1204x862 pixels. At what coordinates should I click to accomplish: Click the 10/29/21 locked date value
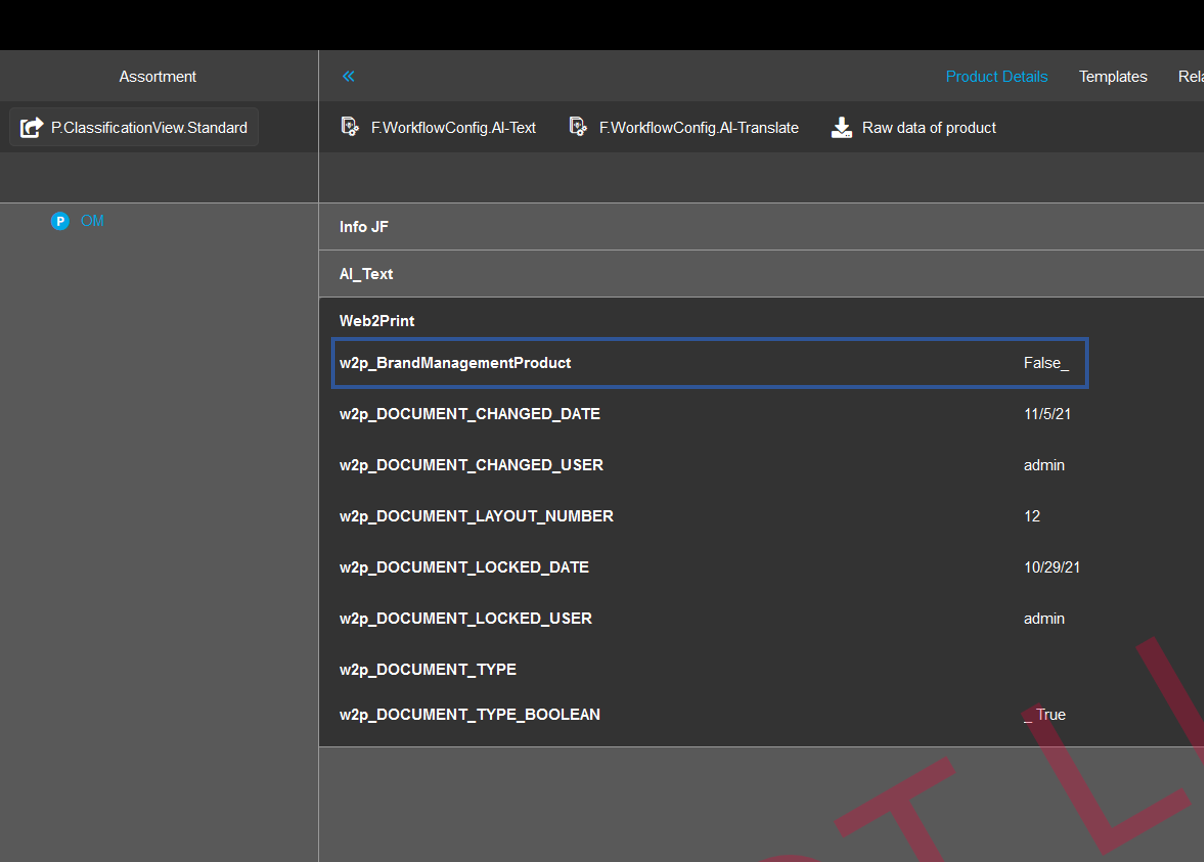point(1052,567)
